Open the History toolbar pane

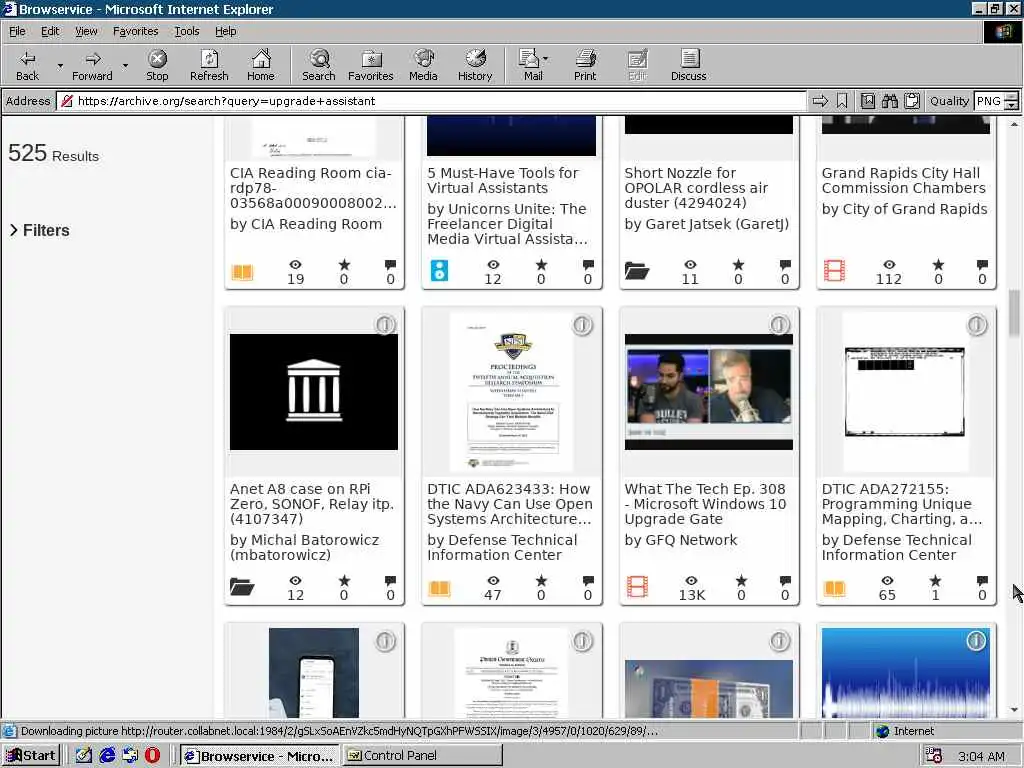[x=475, y=65]
